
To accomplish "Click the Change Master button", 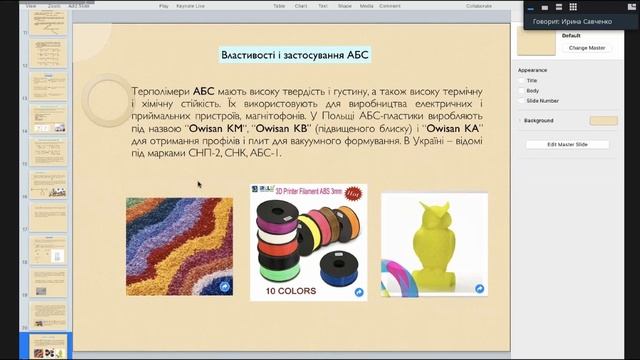I will point(587,48).
